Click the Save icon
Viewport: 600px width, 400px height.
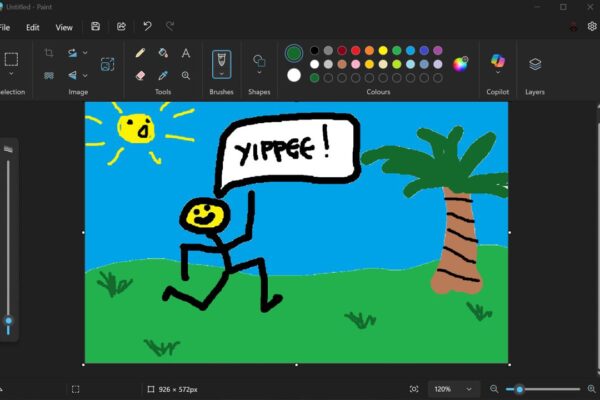pyautogui.click(x=95, y=27)
